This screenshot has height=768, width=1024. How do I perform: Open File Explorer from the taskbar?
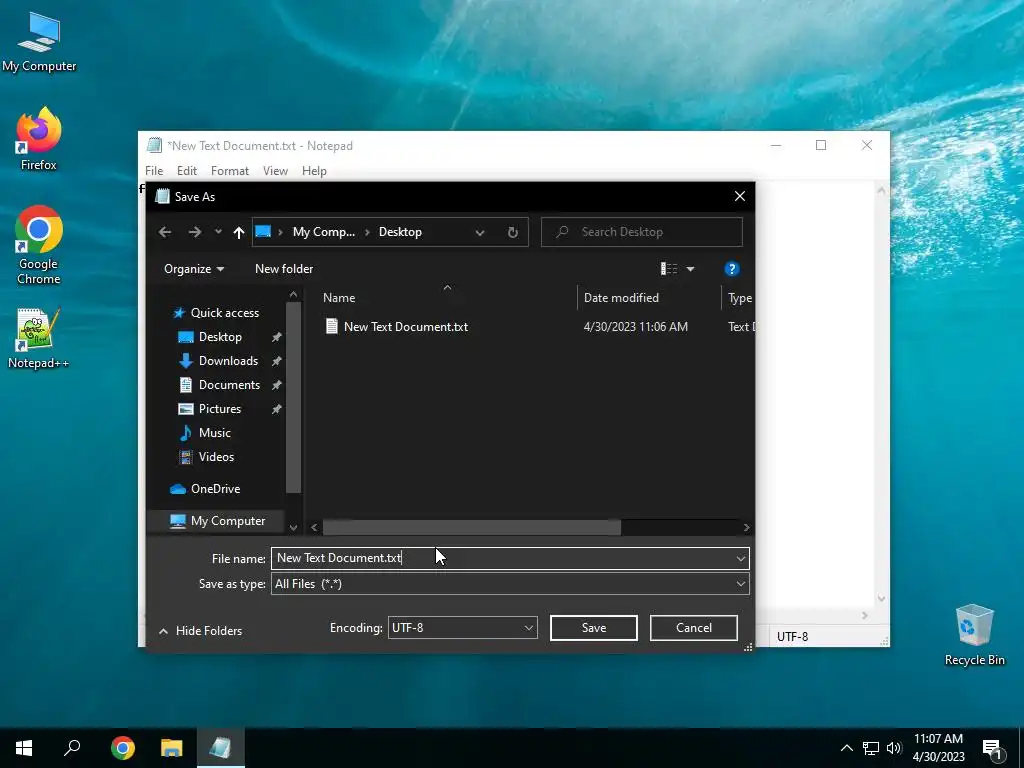point(172,748)
